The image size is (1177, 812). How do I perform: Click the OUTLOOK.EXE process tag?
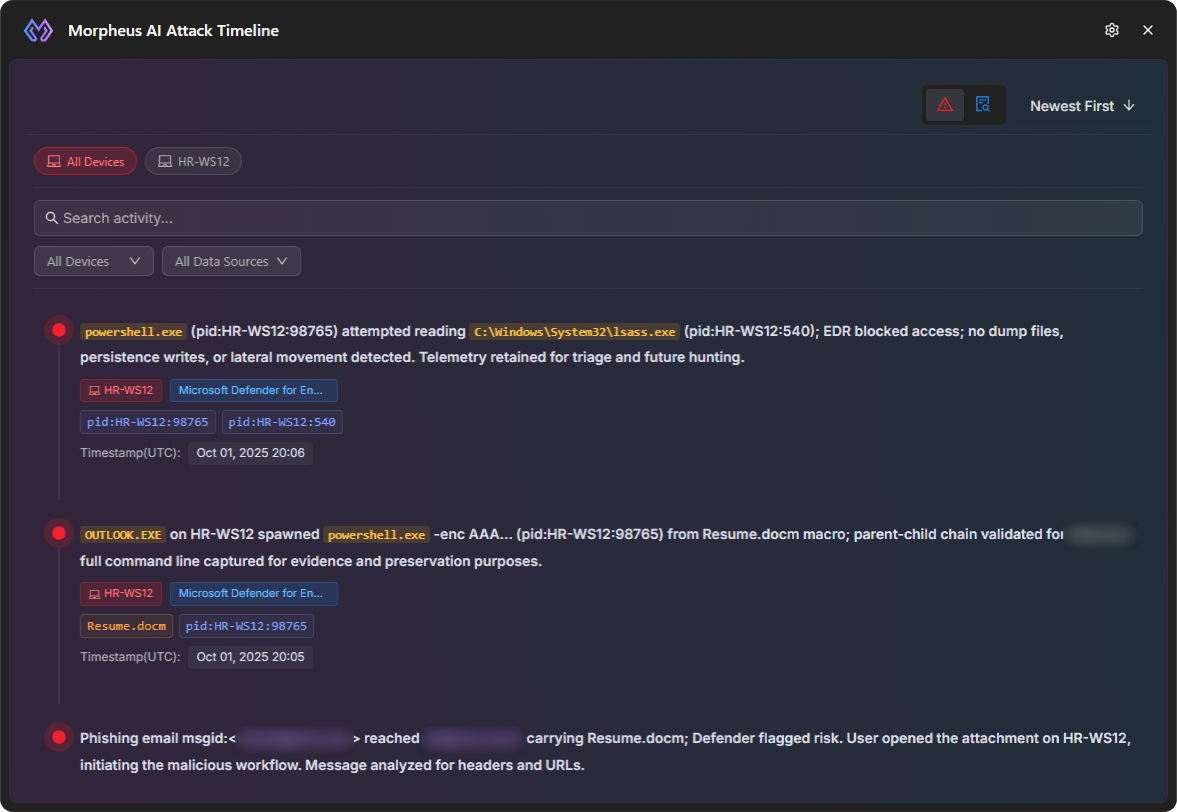tap(123, 535)
